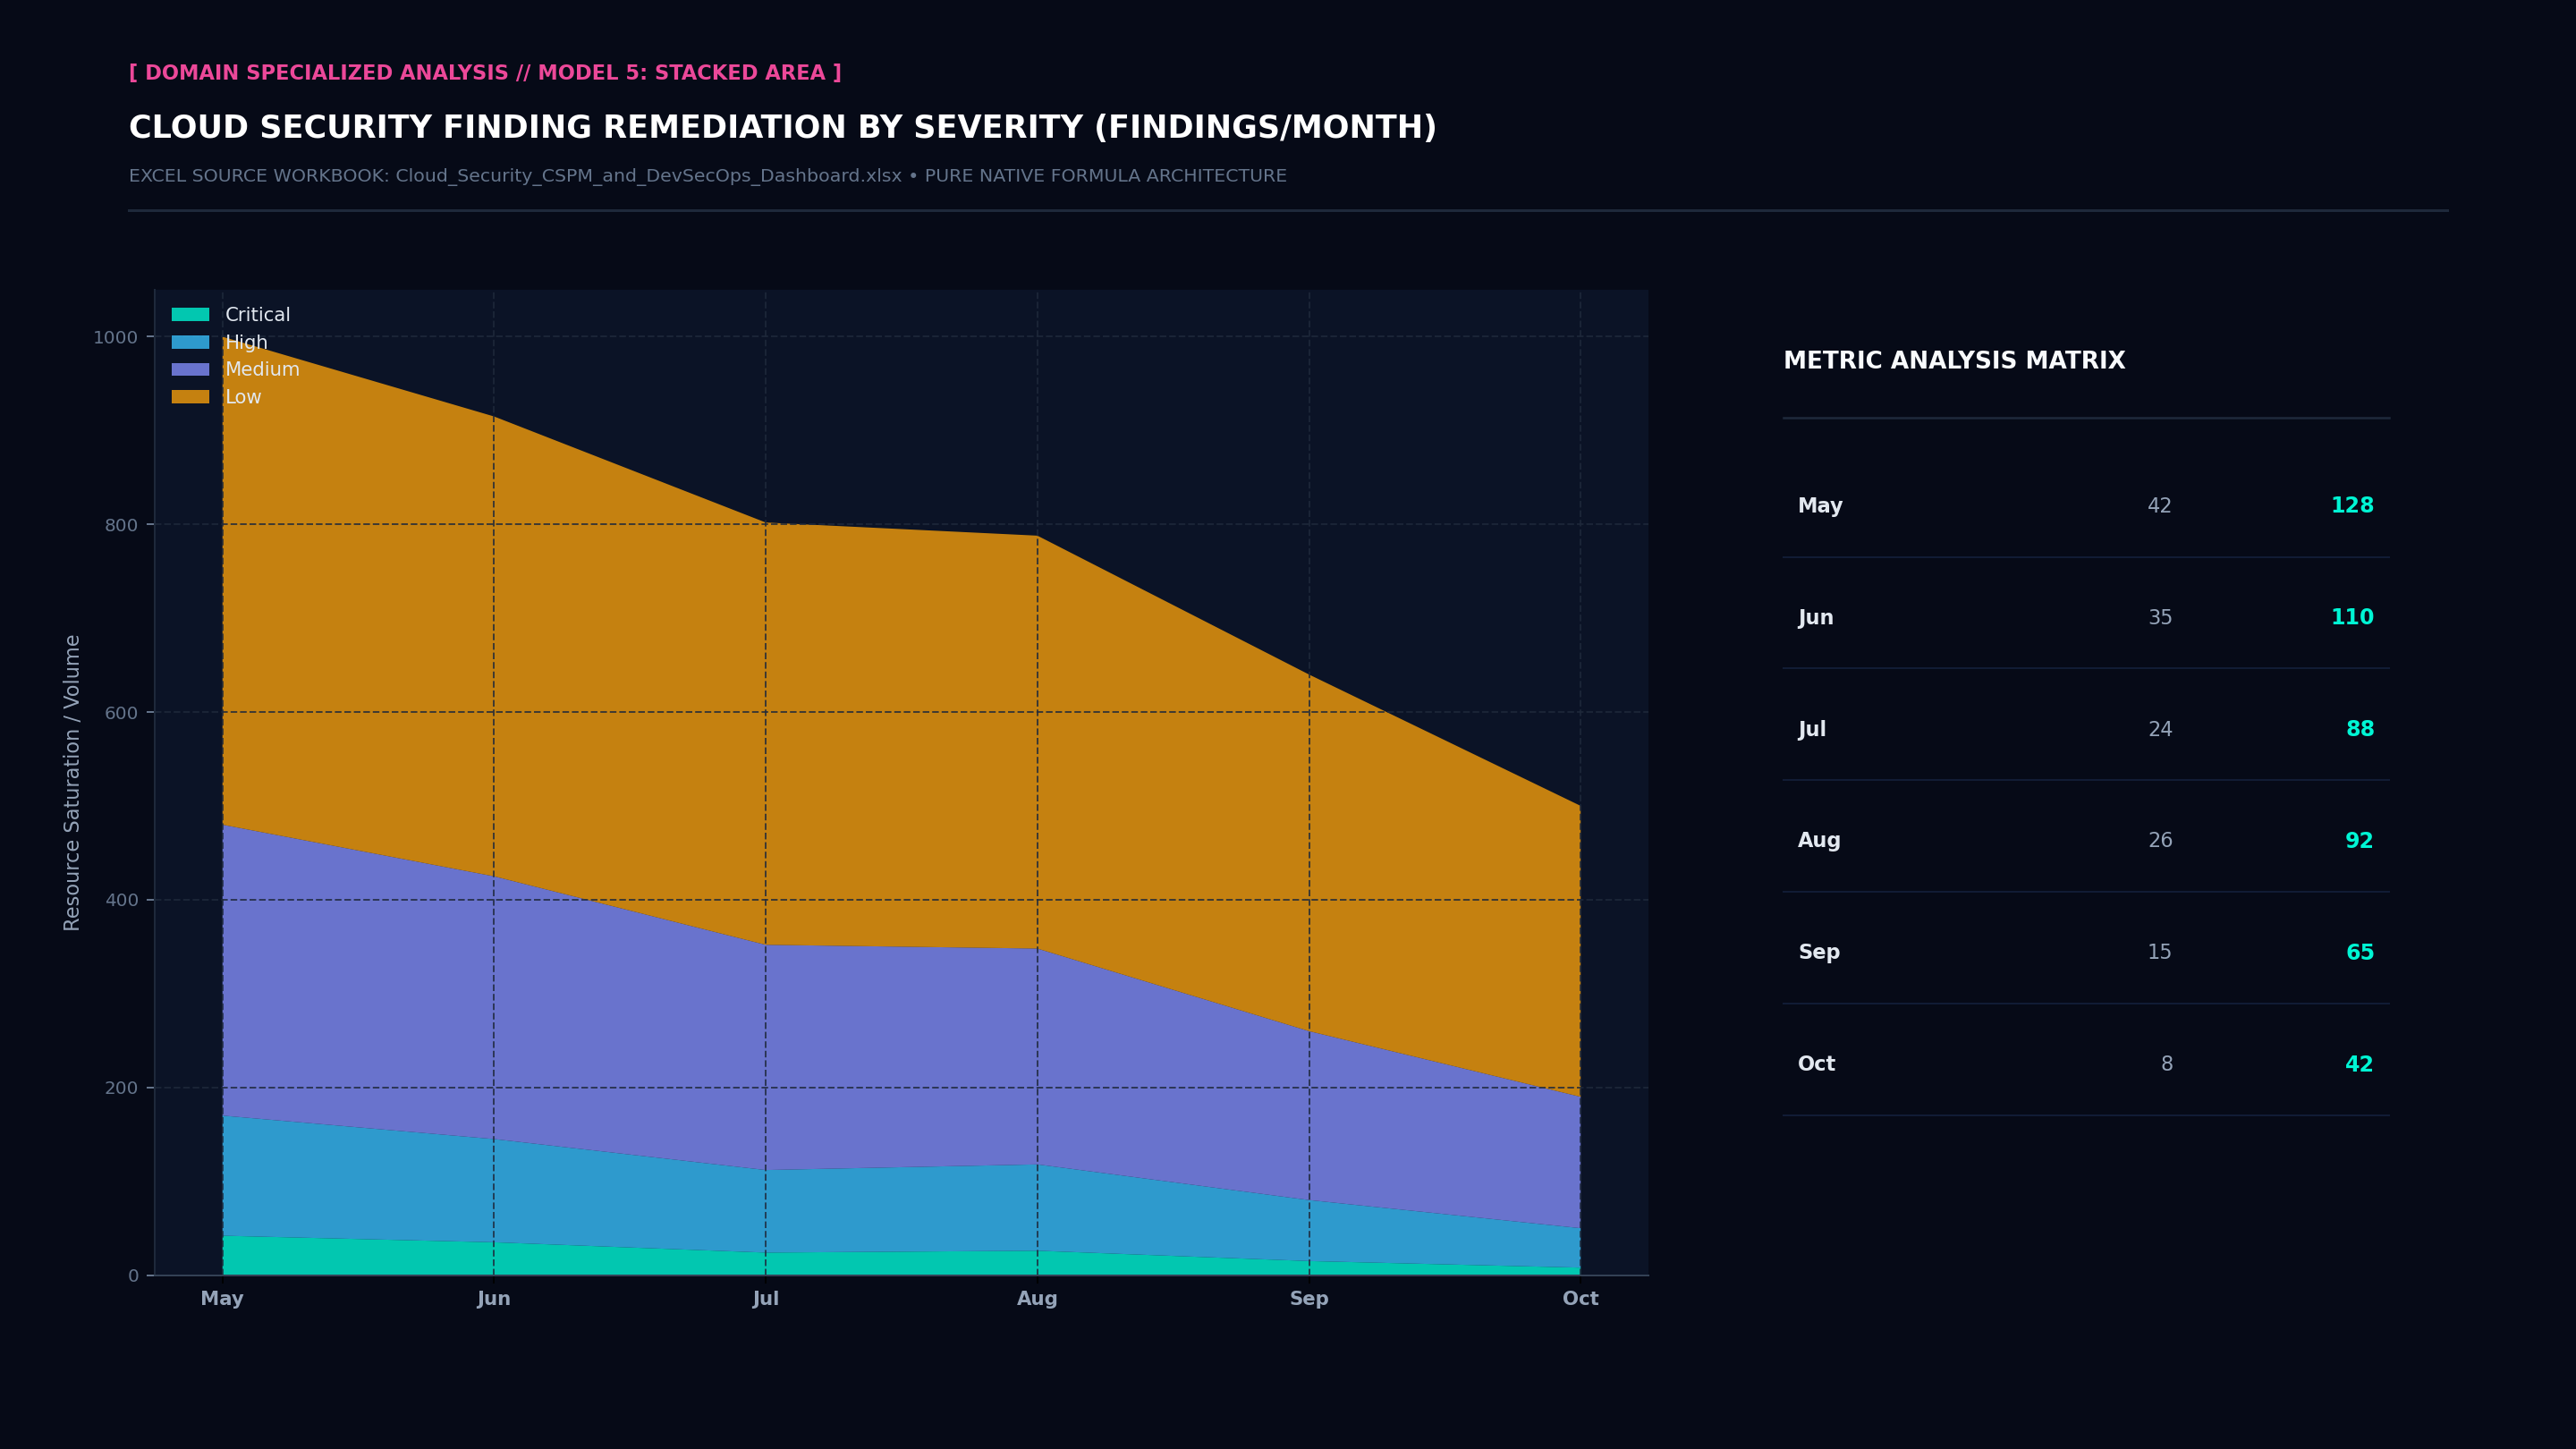Click the 'May' x-axis label
The width and height of the screenshot is (2576, 1449).
click(222, 1299)
